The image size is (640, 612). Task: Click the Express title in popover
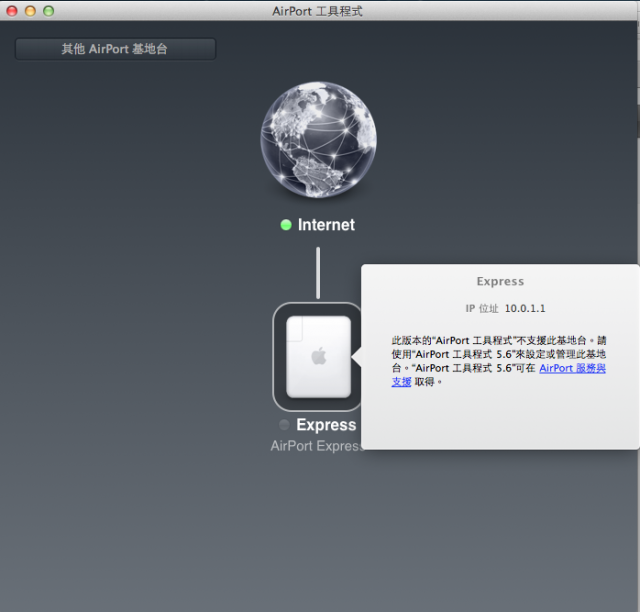500,281
